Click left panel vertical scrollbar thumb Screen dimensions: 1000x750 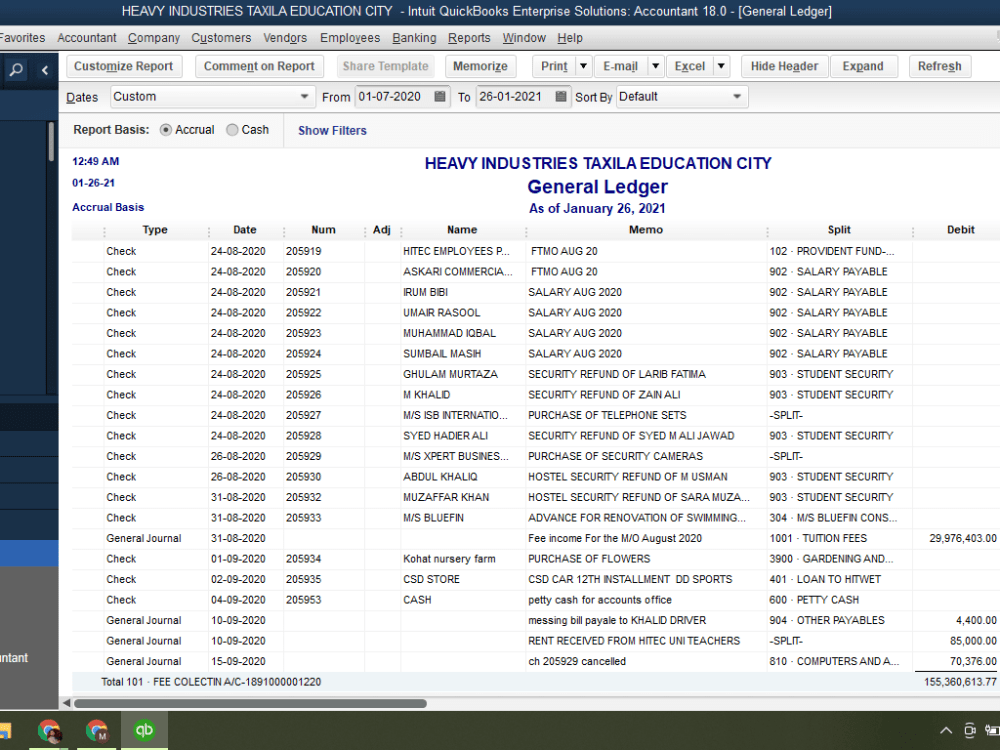51,142
